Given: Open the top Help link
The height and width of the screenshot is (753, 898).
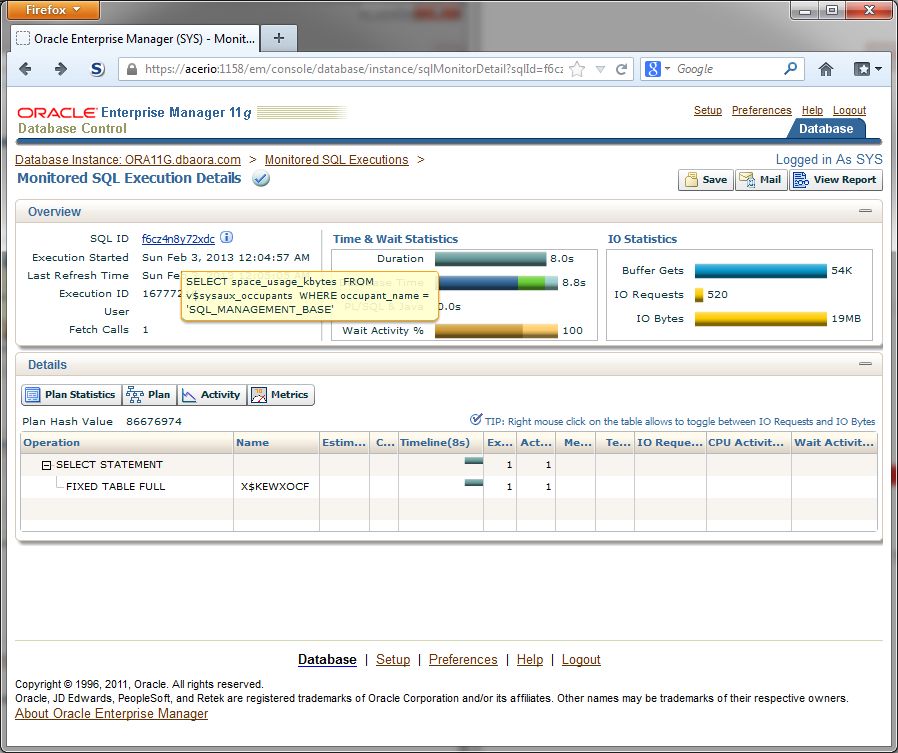Looking at the screenshot, I should [x=812, y=110].
